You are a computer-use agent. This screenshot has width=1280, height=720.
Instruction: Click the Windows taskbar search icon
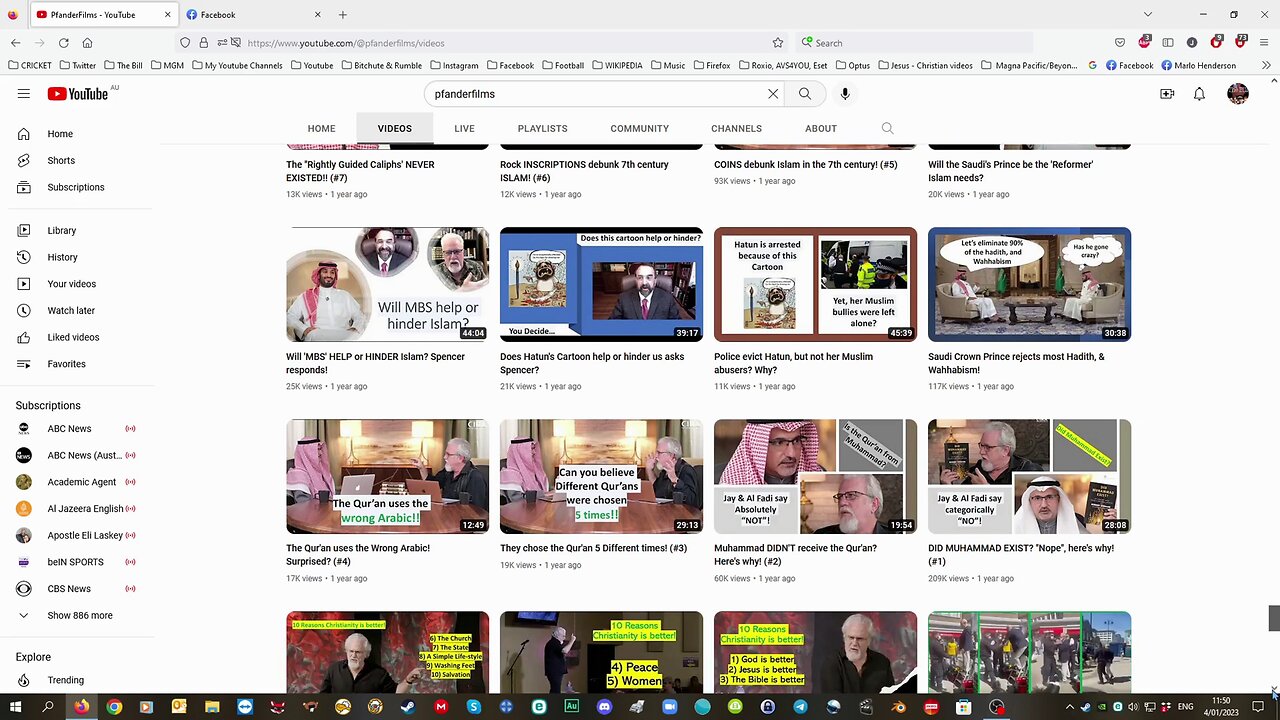pos(48,707)
